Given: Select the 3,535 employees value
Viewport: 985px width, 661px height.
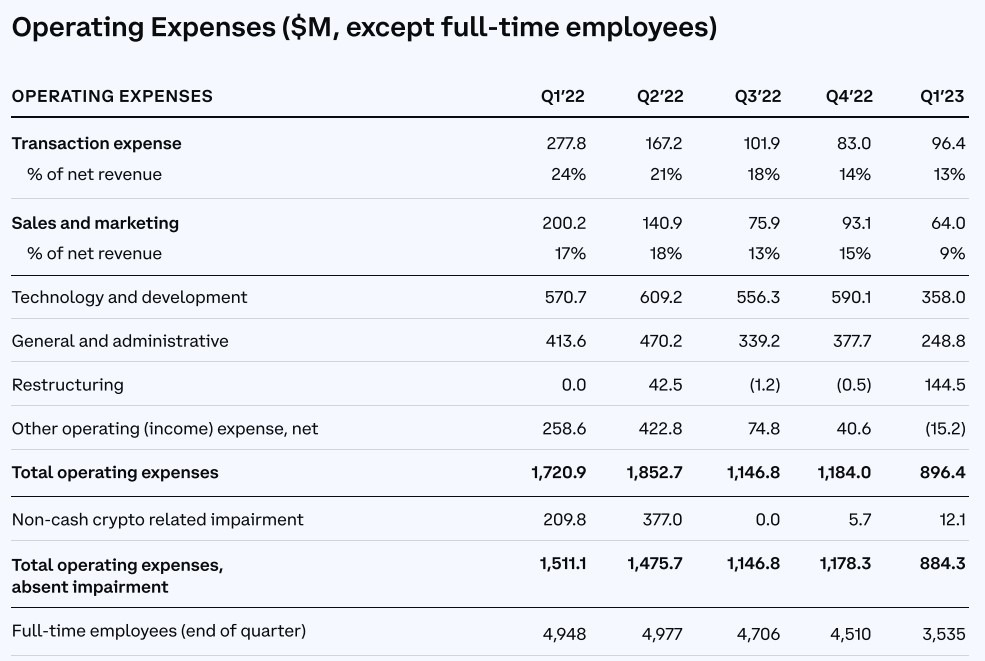Looking at the screenshot, I should (x=944, y=634).
